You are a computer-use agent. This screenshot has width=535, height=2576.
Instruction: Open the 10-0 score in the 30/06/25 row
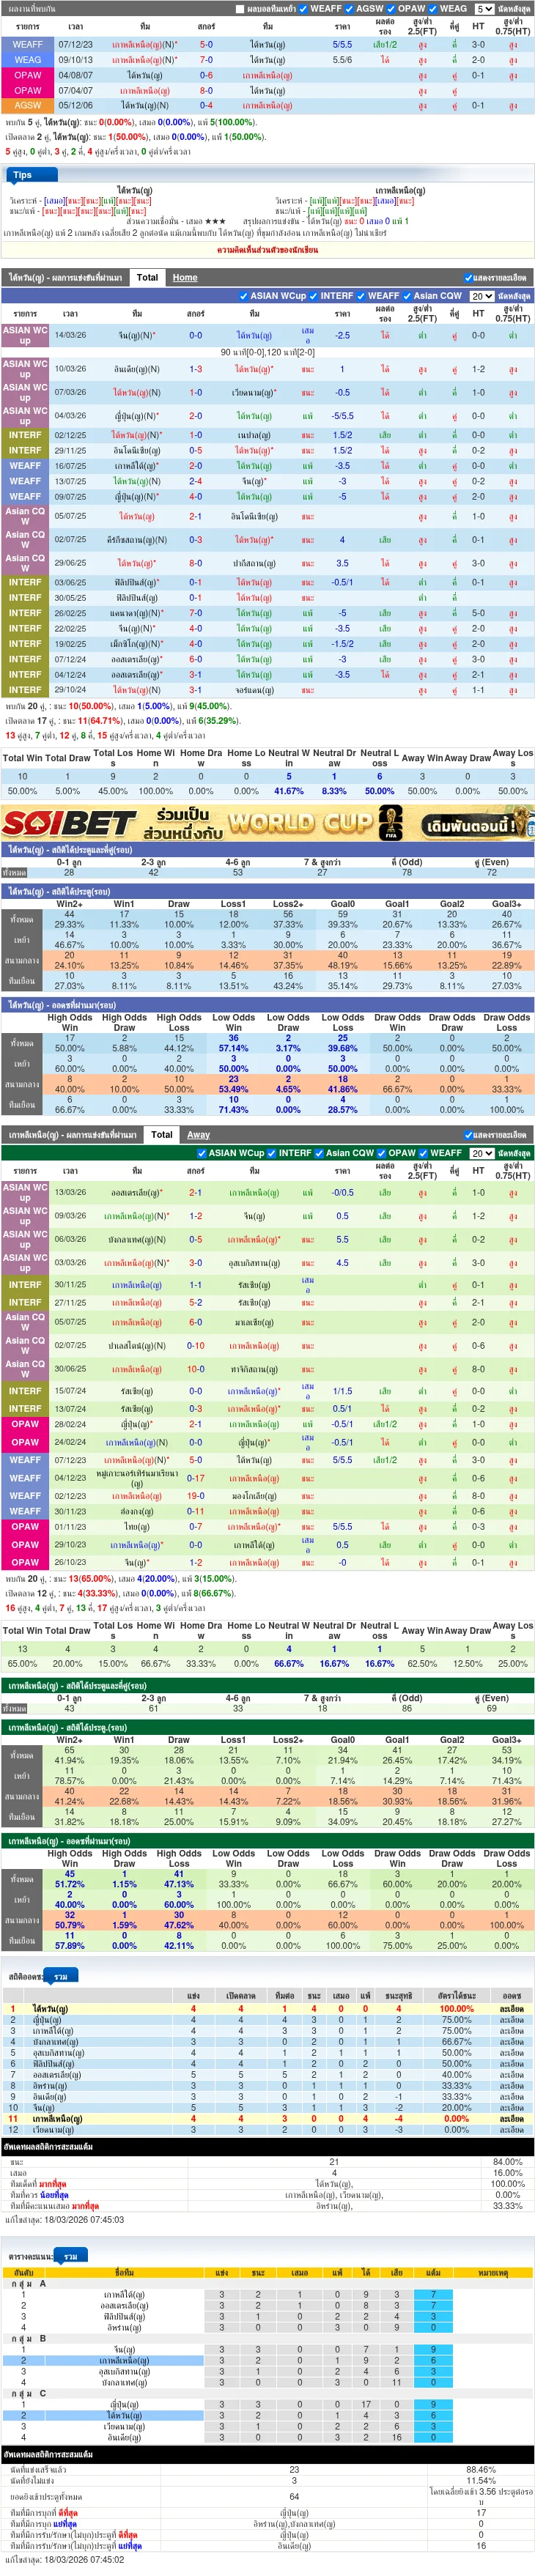pyautogui.click(x=195, y=1369)
